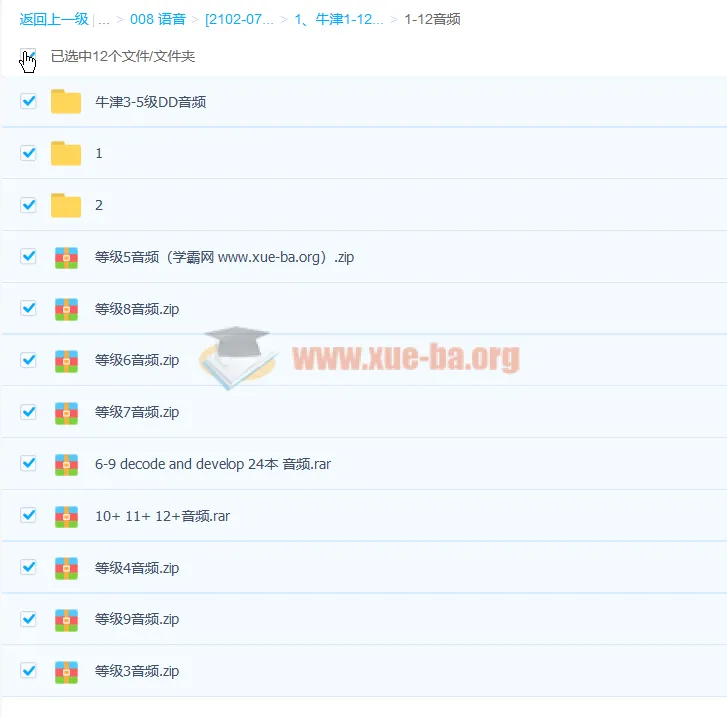Open the 牛津3-5级DD音频 folder icon
The height and width of the screenshot is (717, 727).
[x=66, y=101]
